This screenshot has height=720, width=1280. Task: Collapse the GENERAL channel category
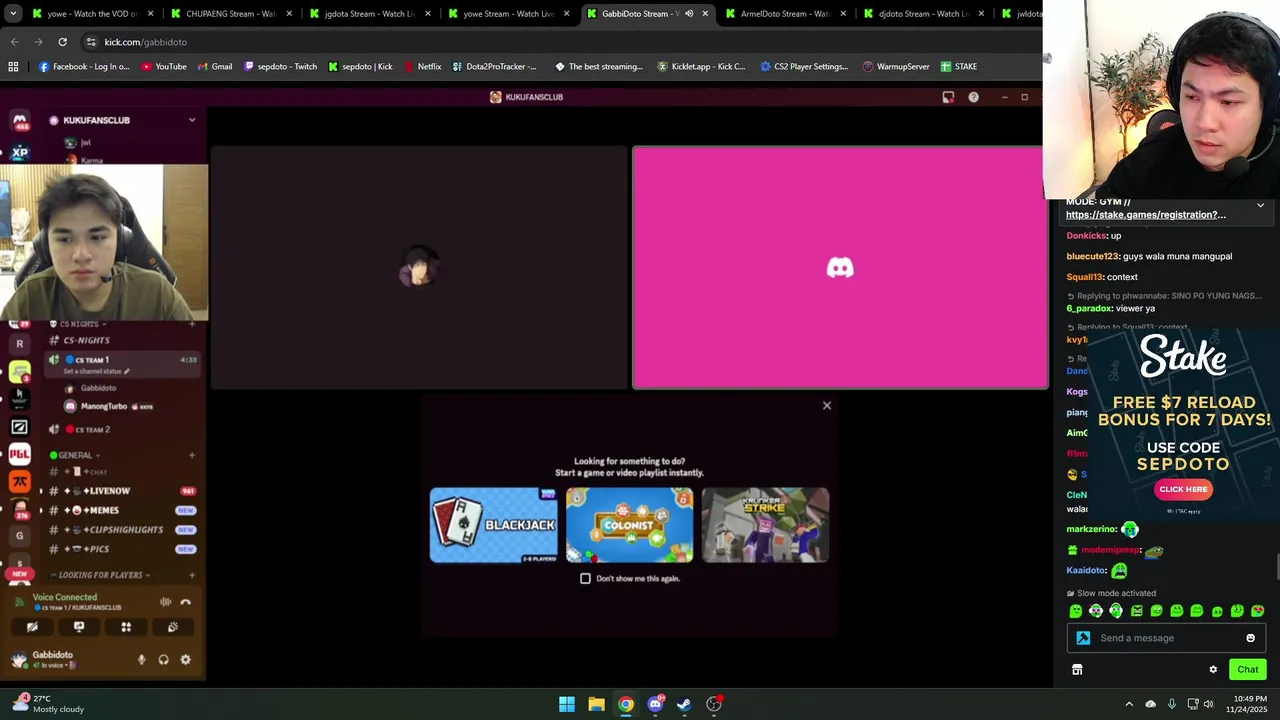click(x=75, y=455)
